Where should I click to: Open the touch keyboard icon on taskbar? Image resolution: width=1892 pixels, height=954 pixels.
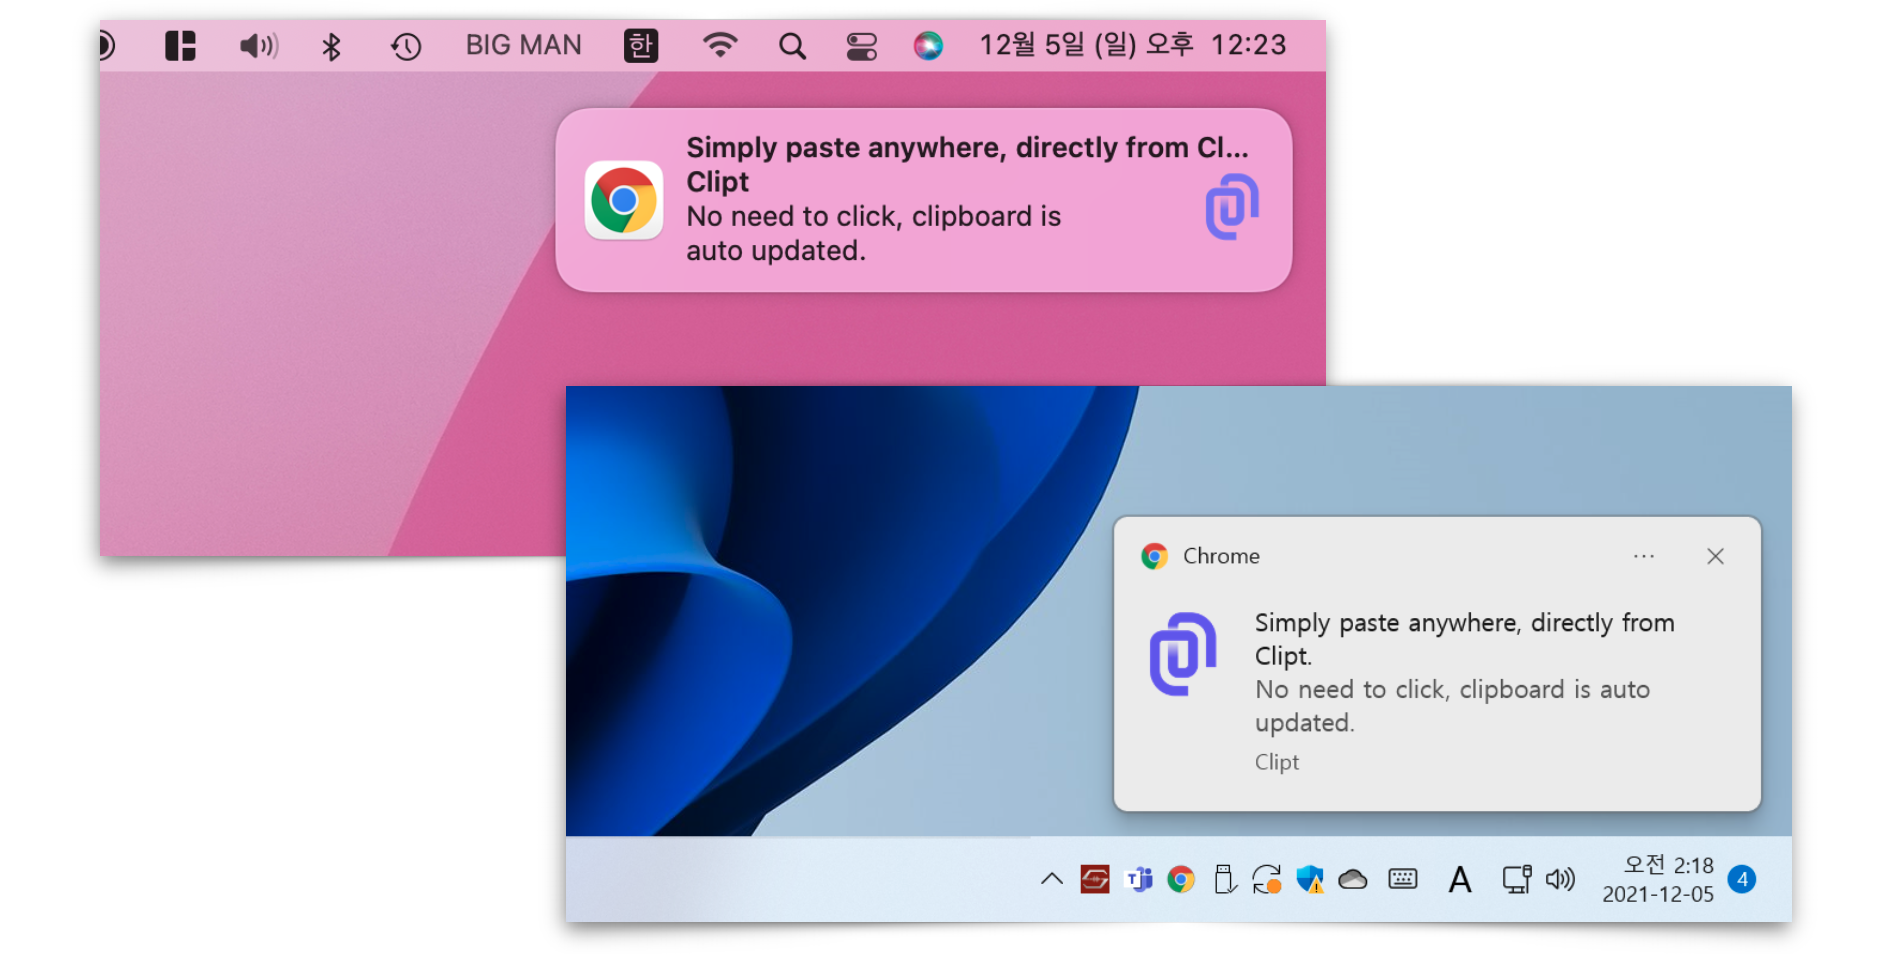[1403, 879]
